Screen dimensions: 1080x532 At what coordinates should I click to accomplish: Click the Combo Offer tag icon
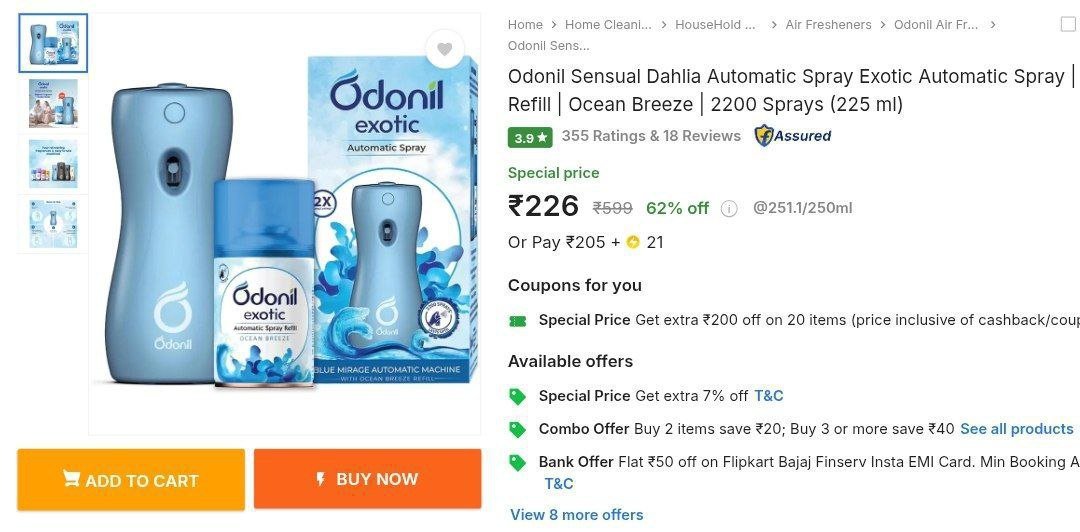click(517, 429)
